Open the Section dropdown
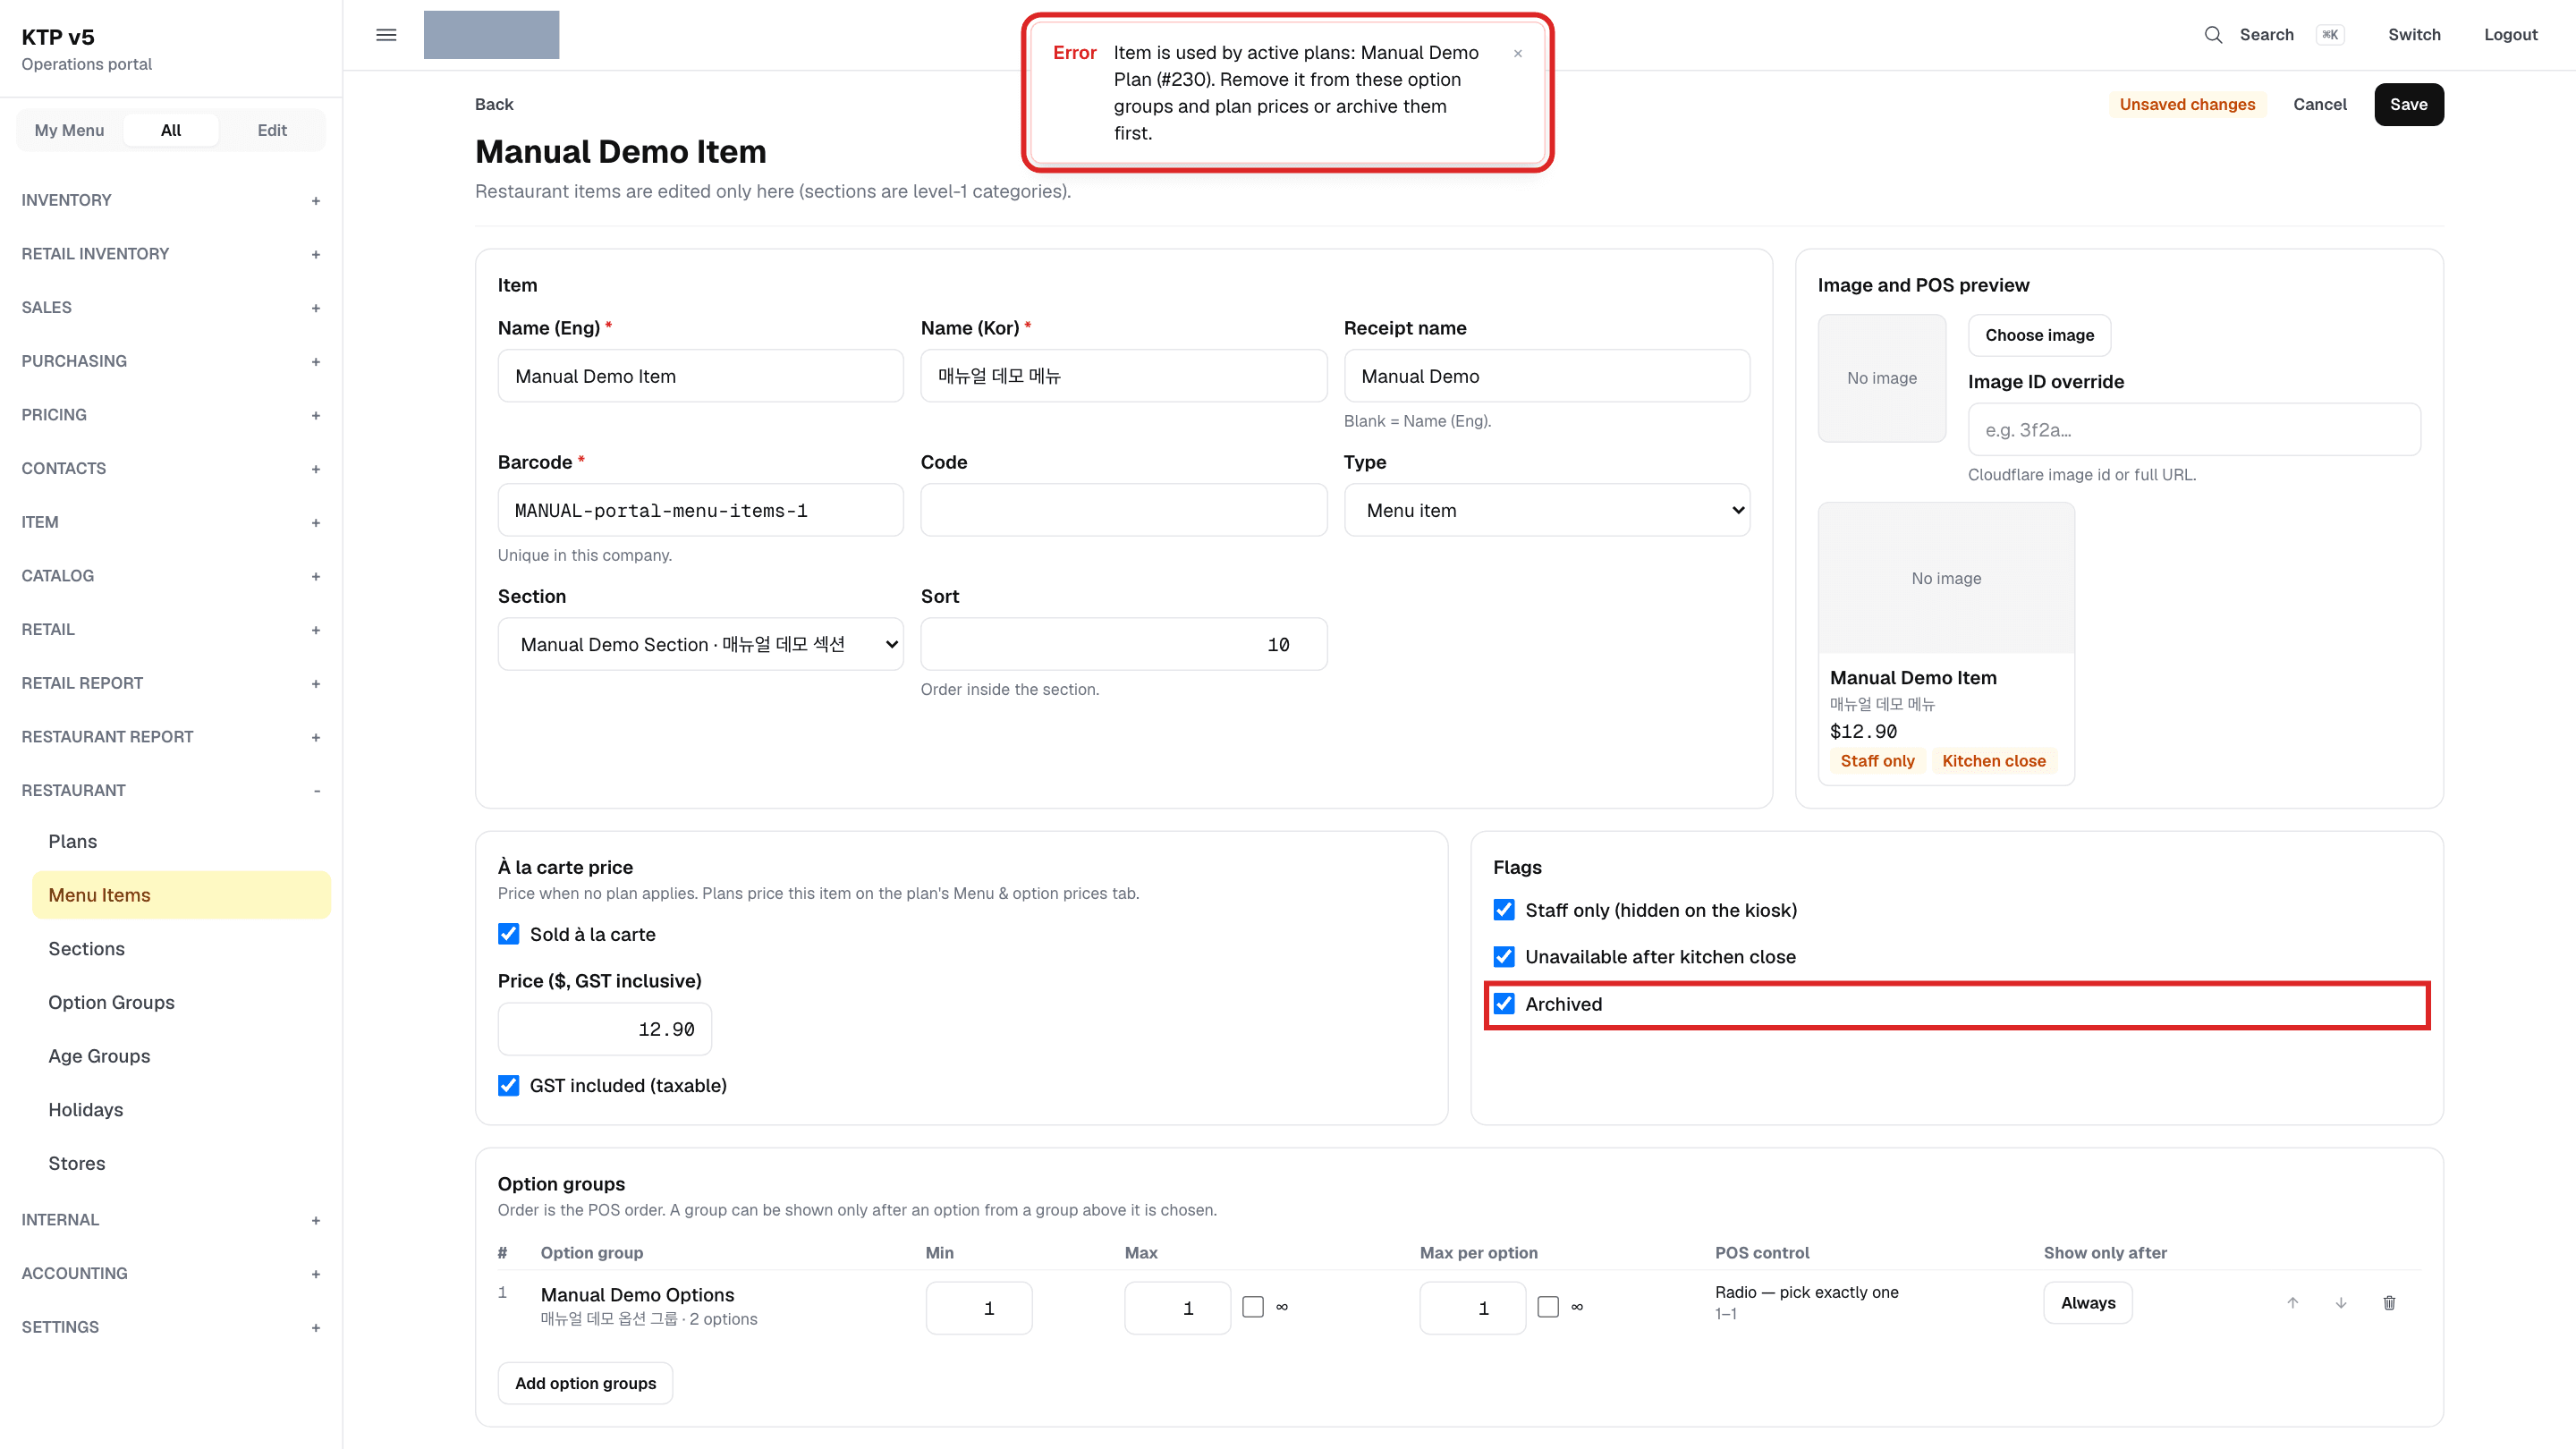Image resolution: width=2576 pixels, height=1449 pixels. [x=701, y=644]
